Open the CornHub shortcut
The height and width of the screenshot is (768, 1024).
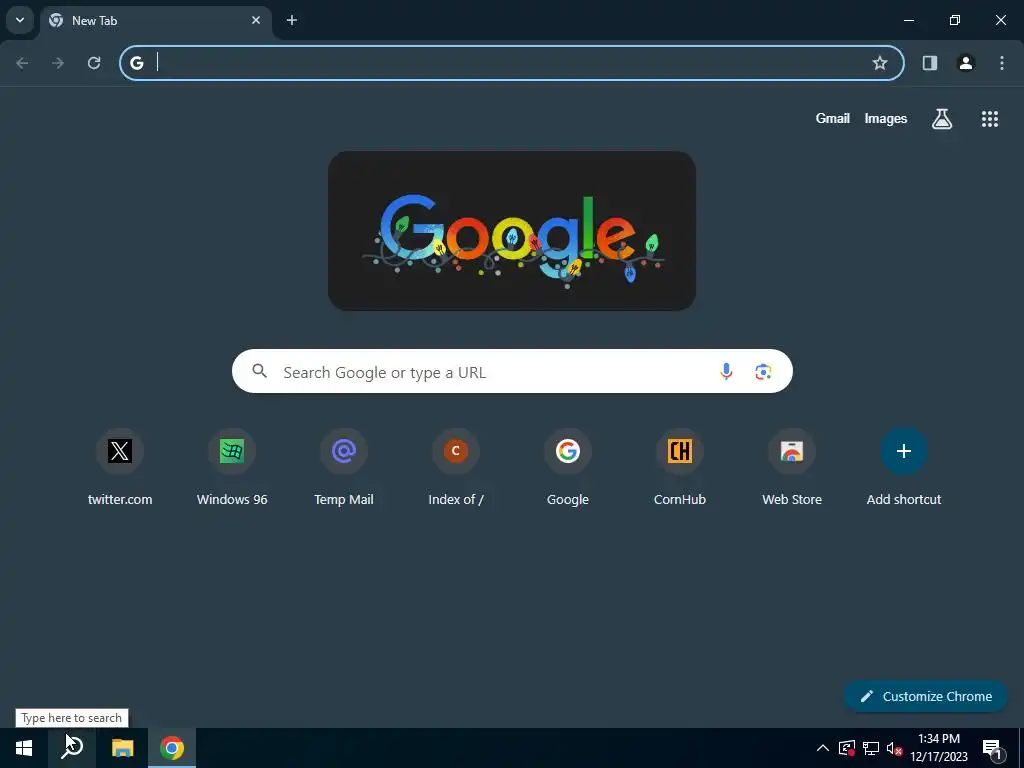coord(680,468)
